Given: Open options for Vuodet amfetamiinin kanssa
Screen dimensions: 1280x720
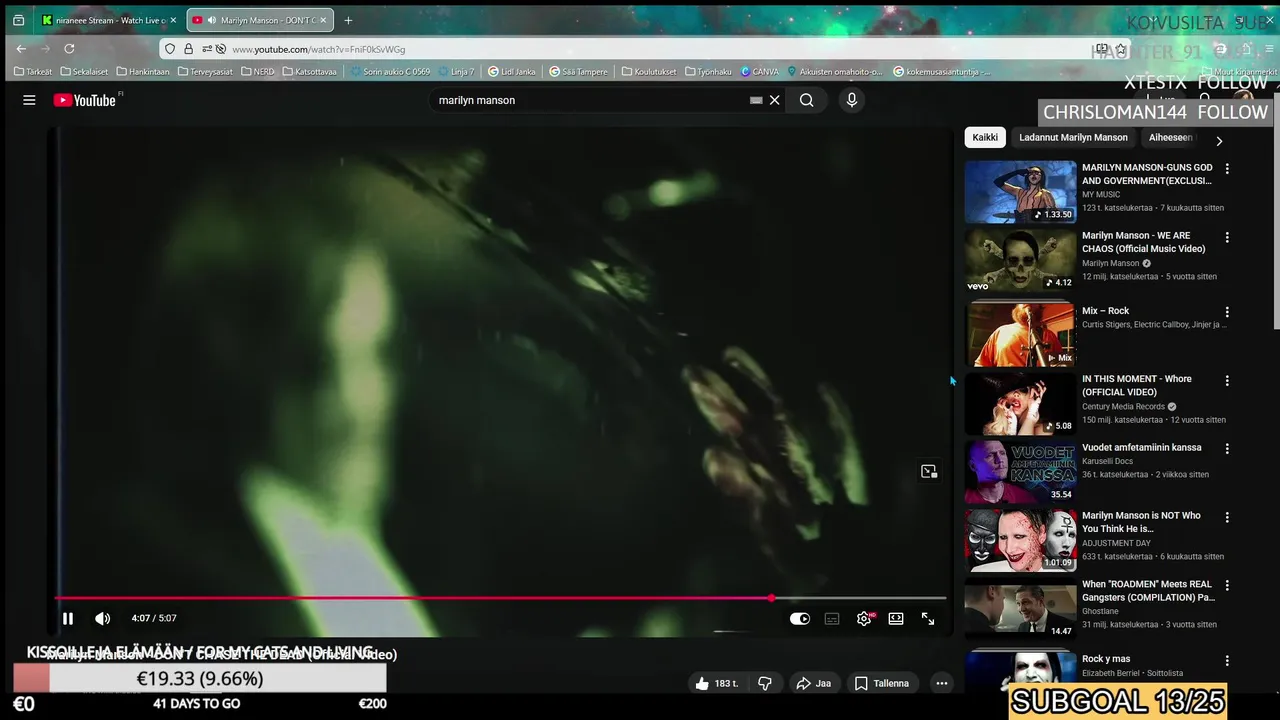Looking at the screenshot, I should [1227, 449].
